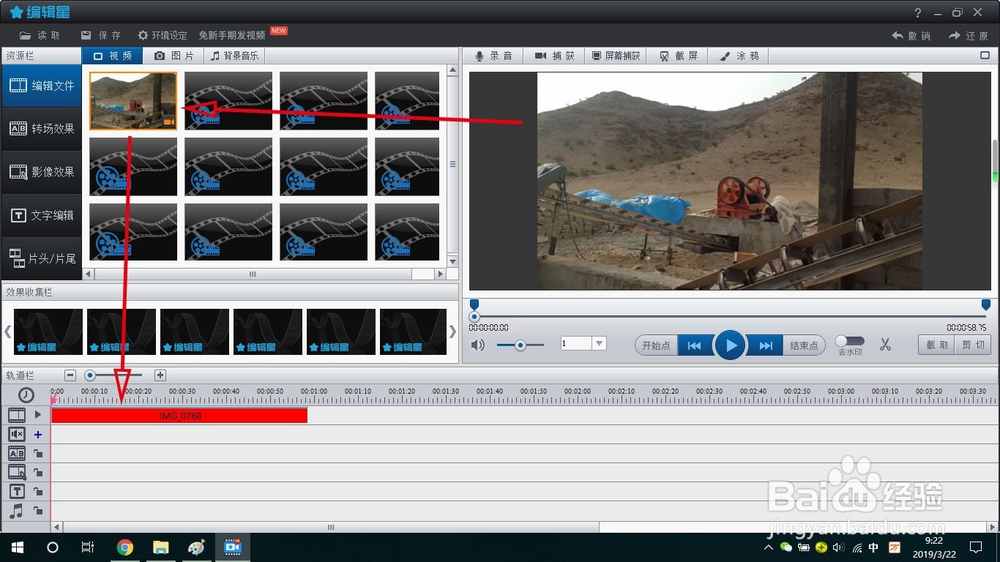
Task: Click the preview playback position slider
Action: coord(474,316)
